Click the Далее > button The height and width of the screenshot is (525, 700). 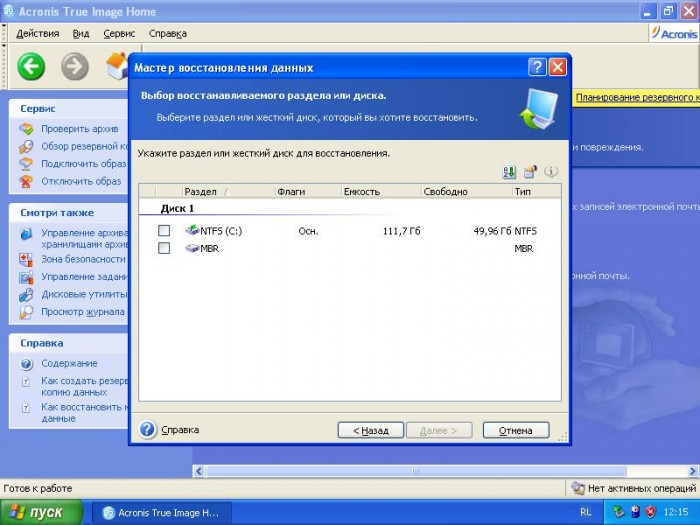click(439, 430)
